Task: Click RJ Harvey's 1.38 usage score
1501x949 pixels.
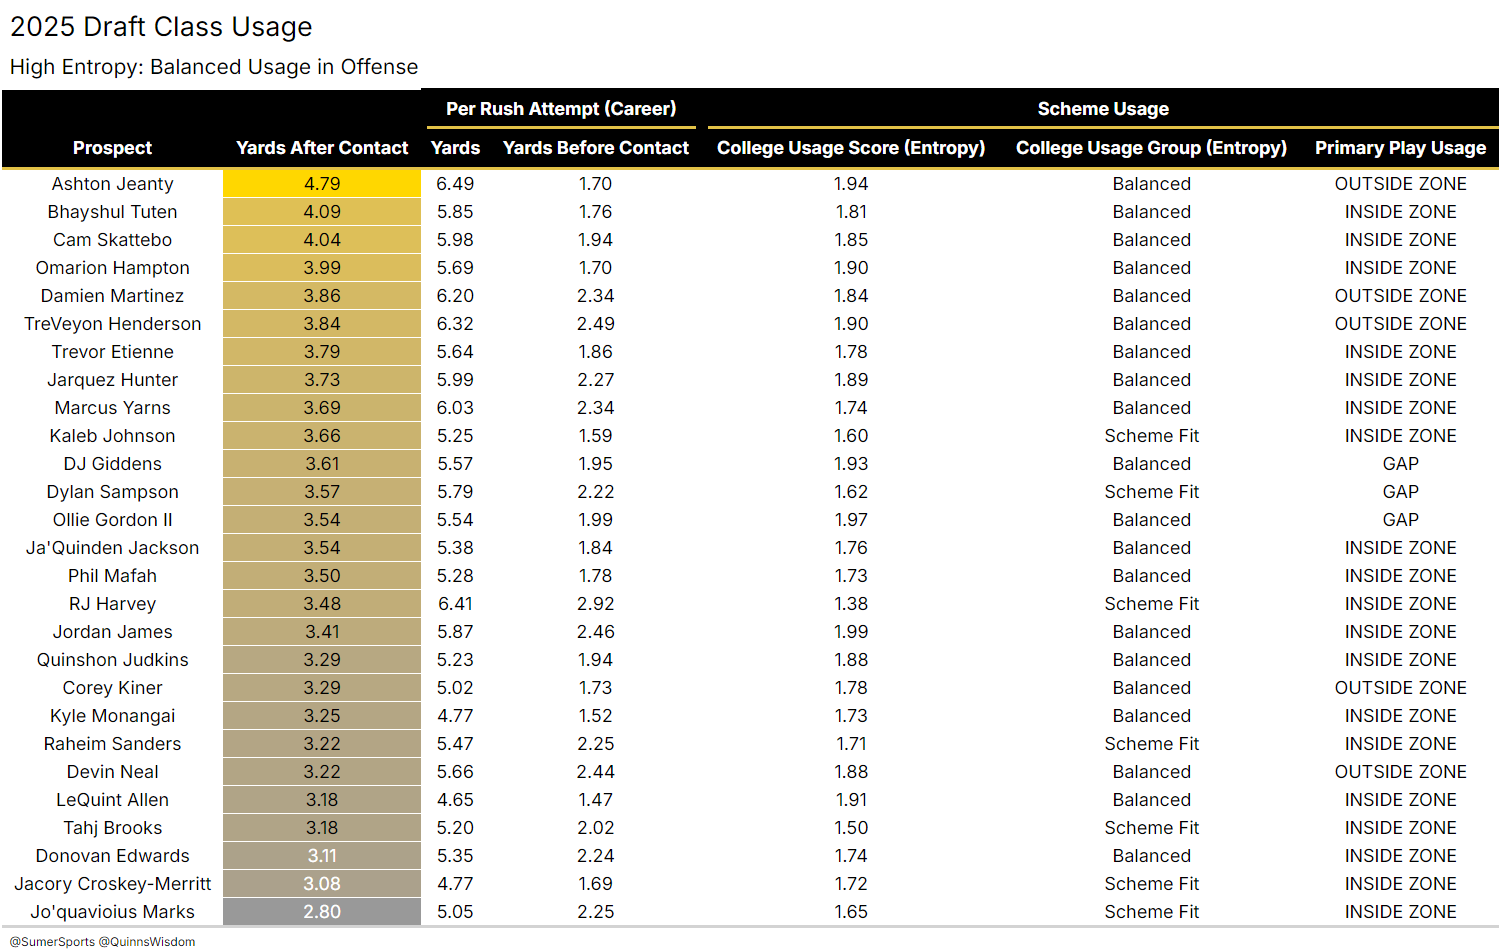Action: 851,604
